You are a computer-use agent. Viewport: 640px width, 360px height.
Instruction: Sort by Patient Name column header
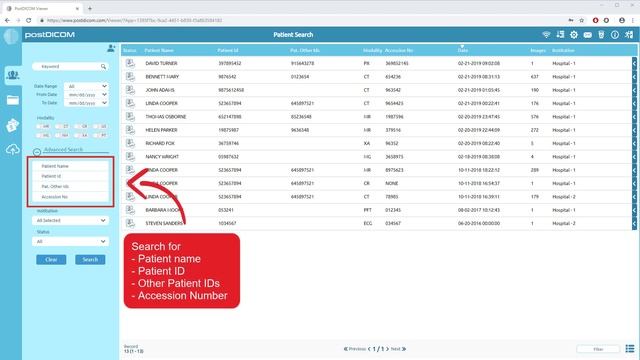click(159, 51)
